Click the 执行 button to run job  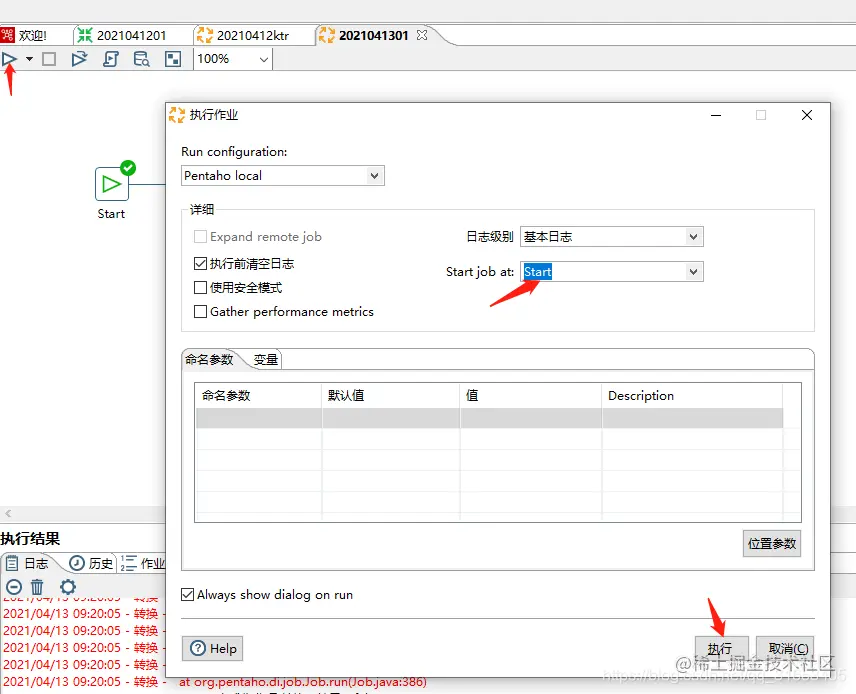tap(721, 649)
